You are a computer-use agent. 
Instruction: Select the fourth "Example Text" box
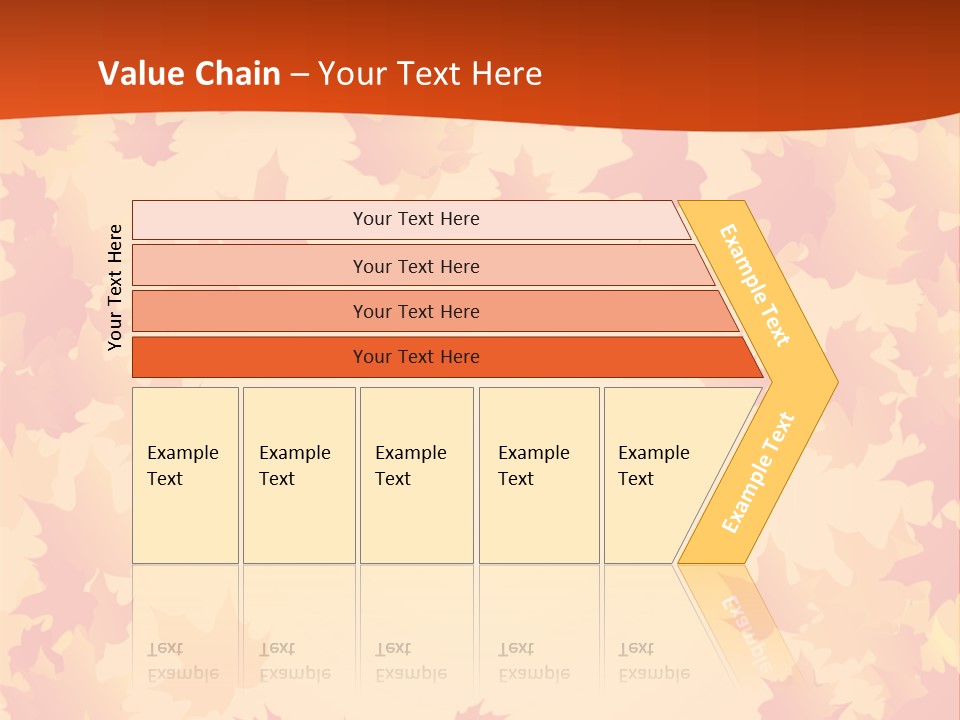538,475
